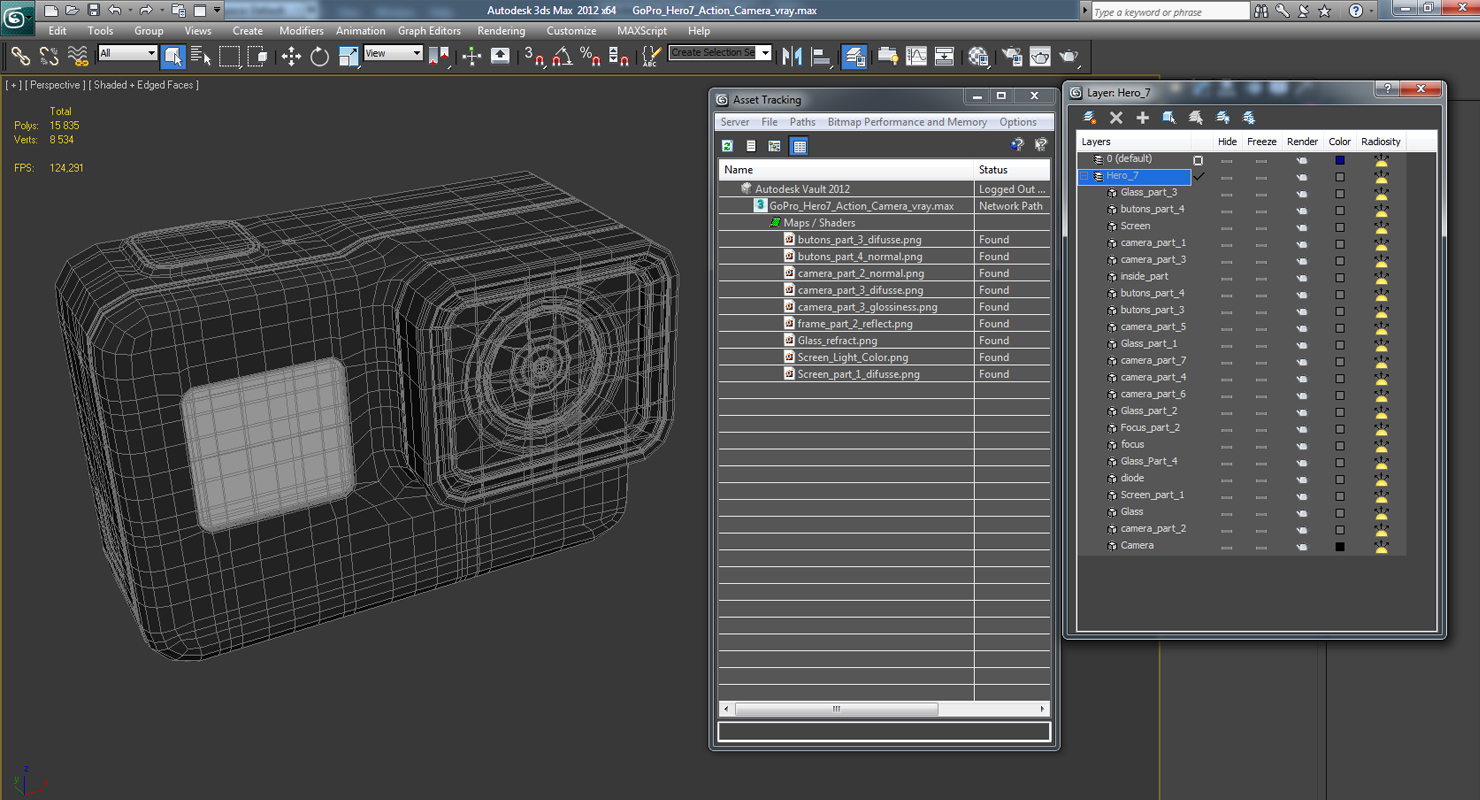Toggle Freeze for the inside_part object
Screen dimensions: 1480x800
click(1261, 277)
